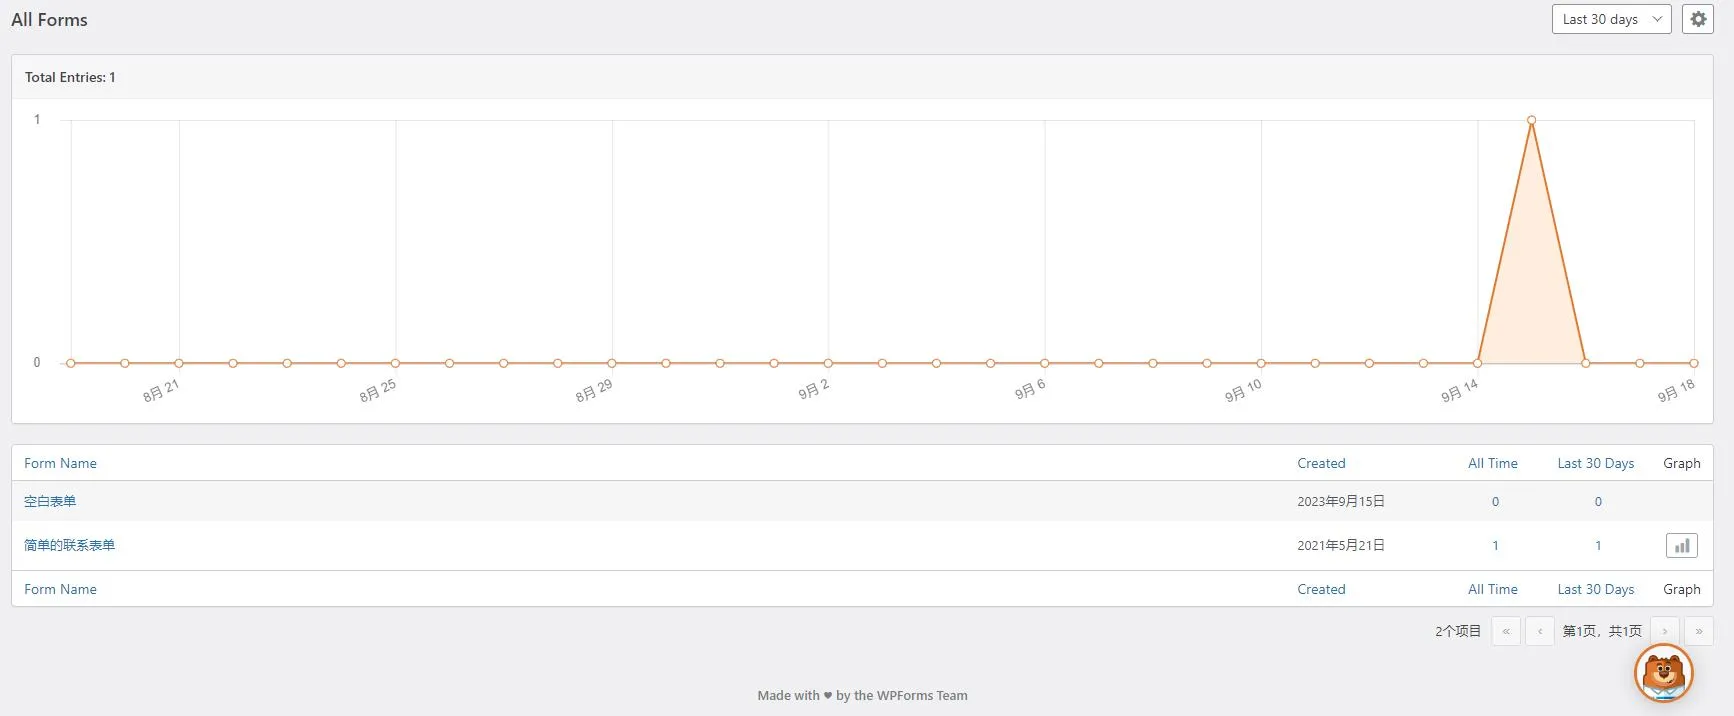Viewport: 1734px width, 716px height.
Task: Go to previous page arrow
Action: [1540, 631]
